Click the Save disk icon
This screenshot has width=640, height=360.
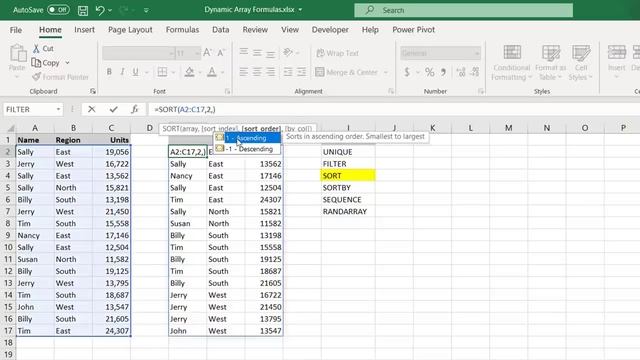(x=83, y=10)
